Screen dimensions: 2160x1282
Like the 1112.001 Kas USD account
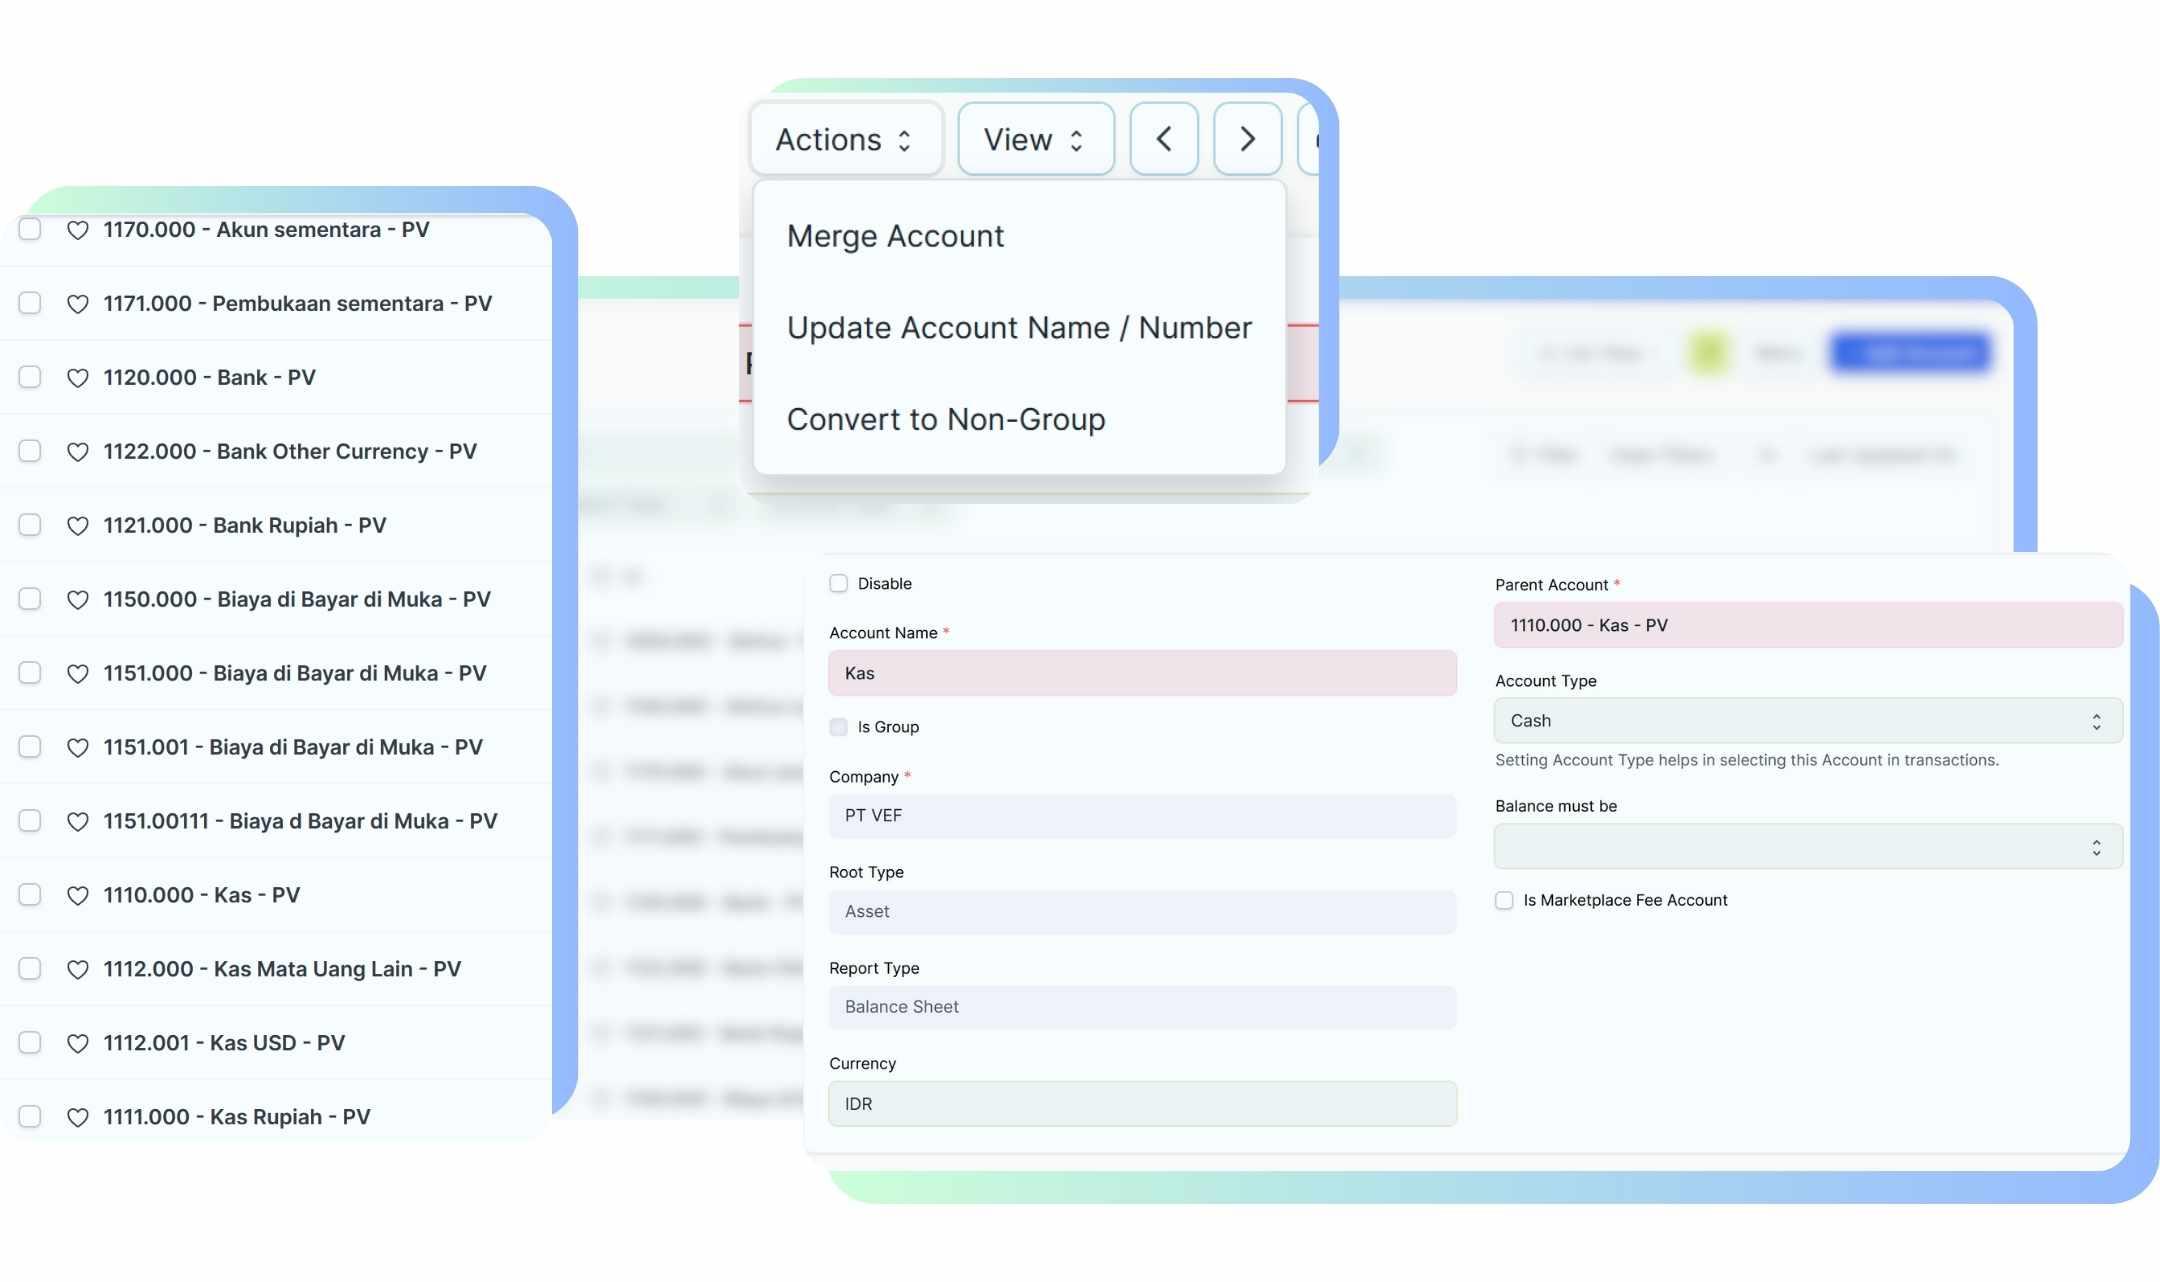tap(77, 1044)
